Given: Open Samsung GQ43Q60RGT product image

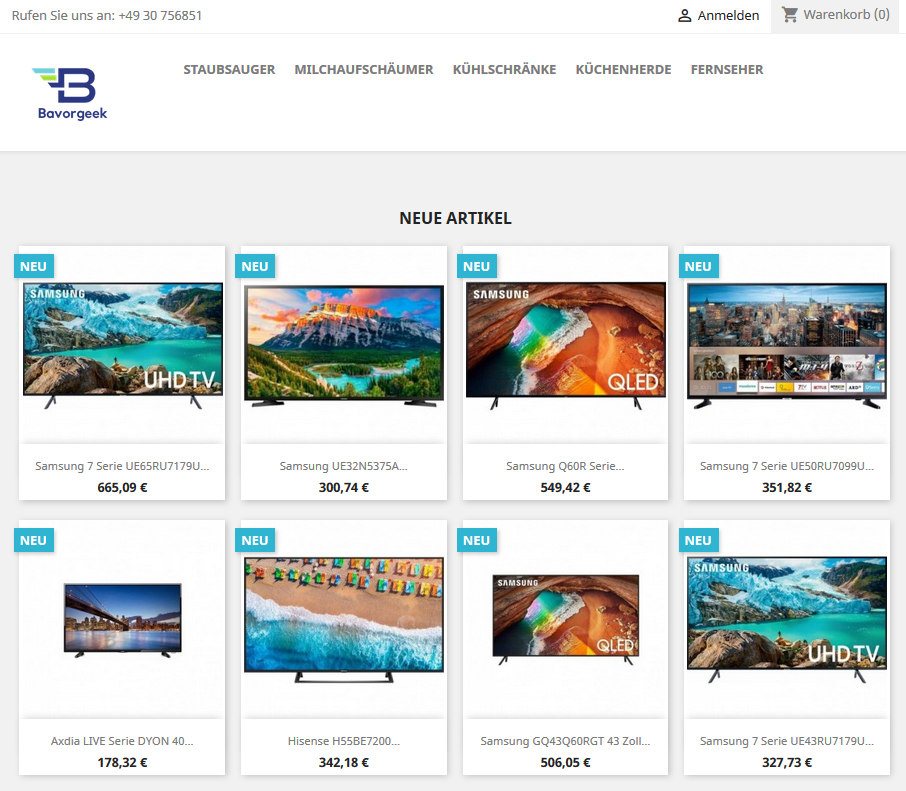Looking at the screenshot, I should click(x=565, y=620).
